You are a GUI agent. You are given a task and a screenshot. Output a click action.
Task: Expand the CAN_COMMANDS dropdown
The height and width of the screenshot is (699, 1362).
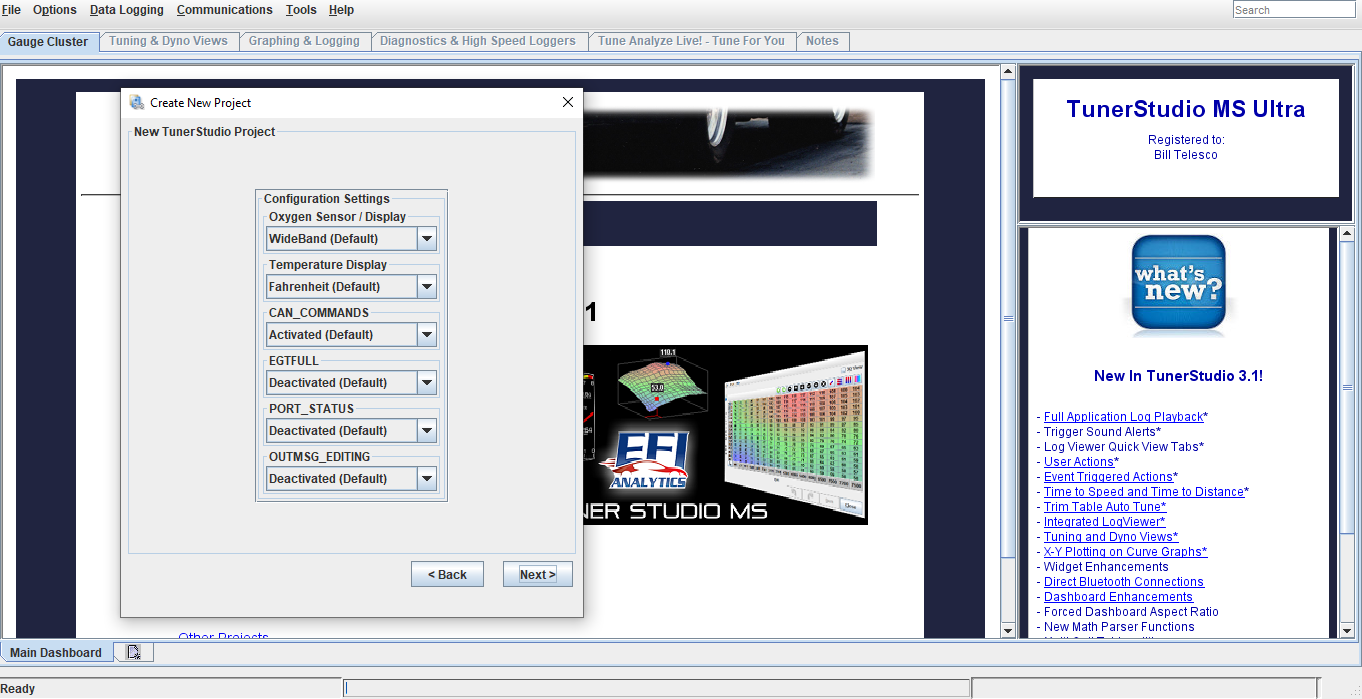(x=427, y=335)
